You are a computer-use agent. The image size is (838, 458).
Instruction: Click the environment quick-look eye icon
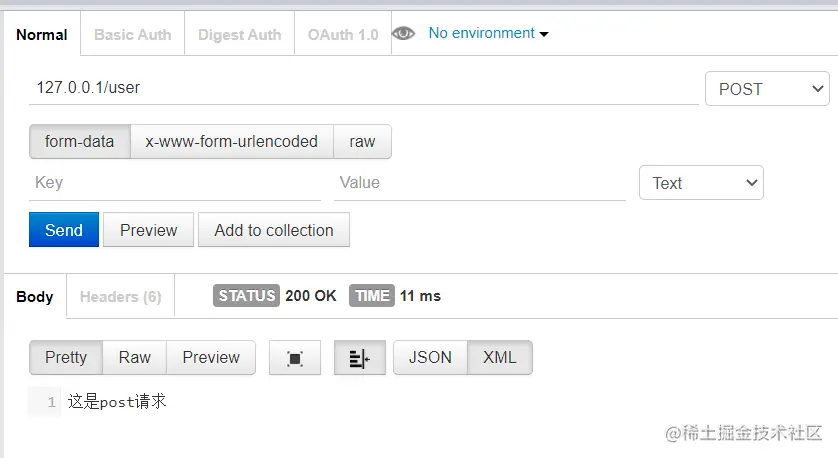click(x=404, y=34)
